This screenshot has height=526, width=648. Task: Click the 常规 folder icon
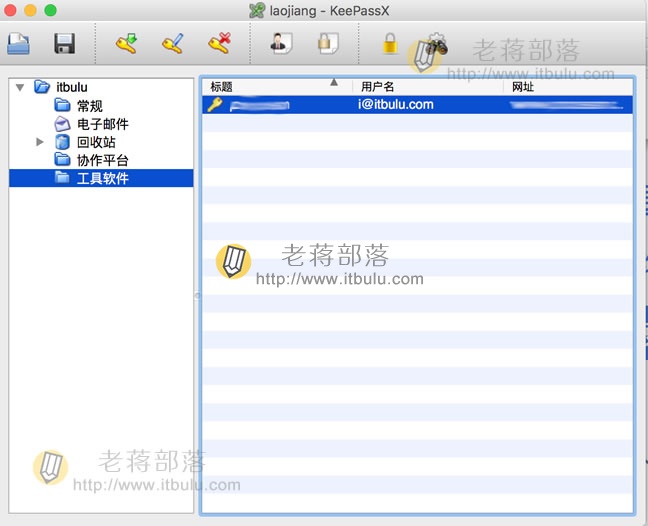tap(62, 105)
